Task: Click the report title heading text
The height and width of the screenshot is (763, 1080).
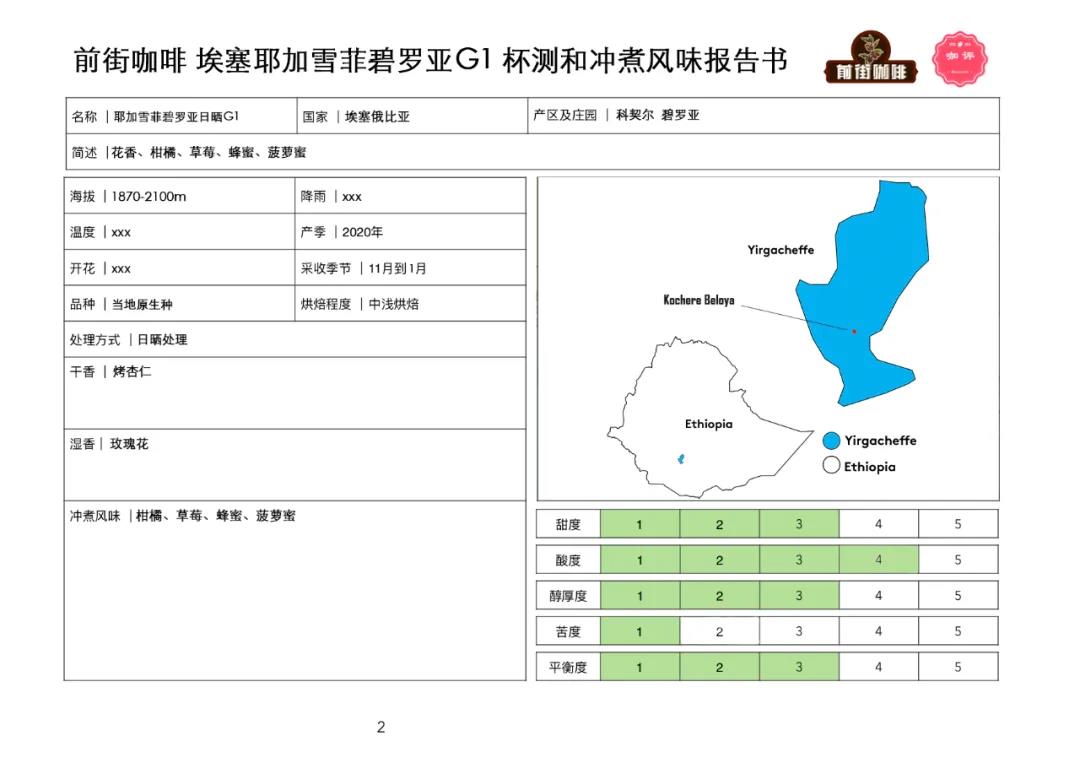Action: (430, 60)
